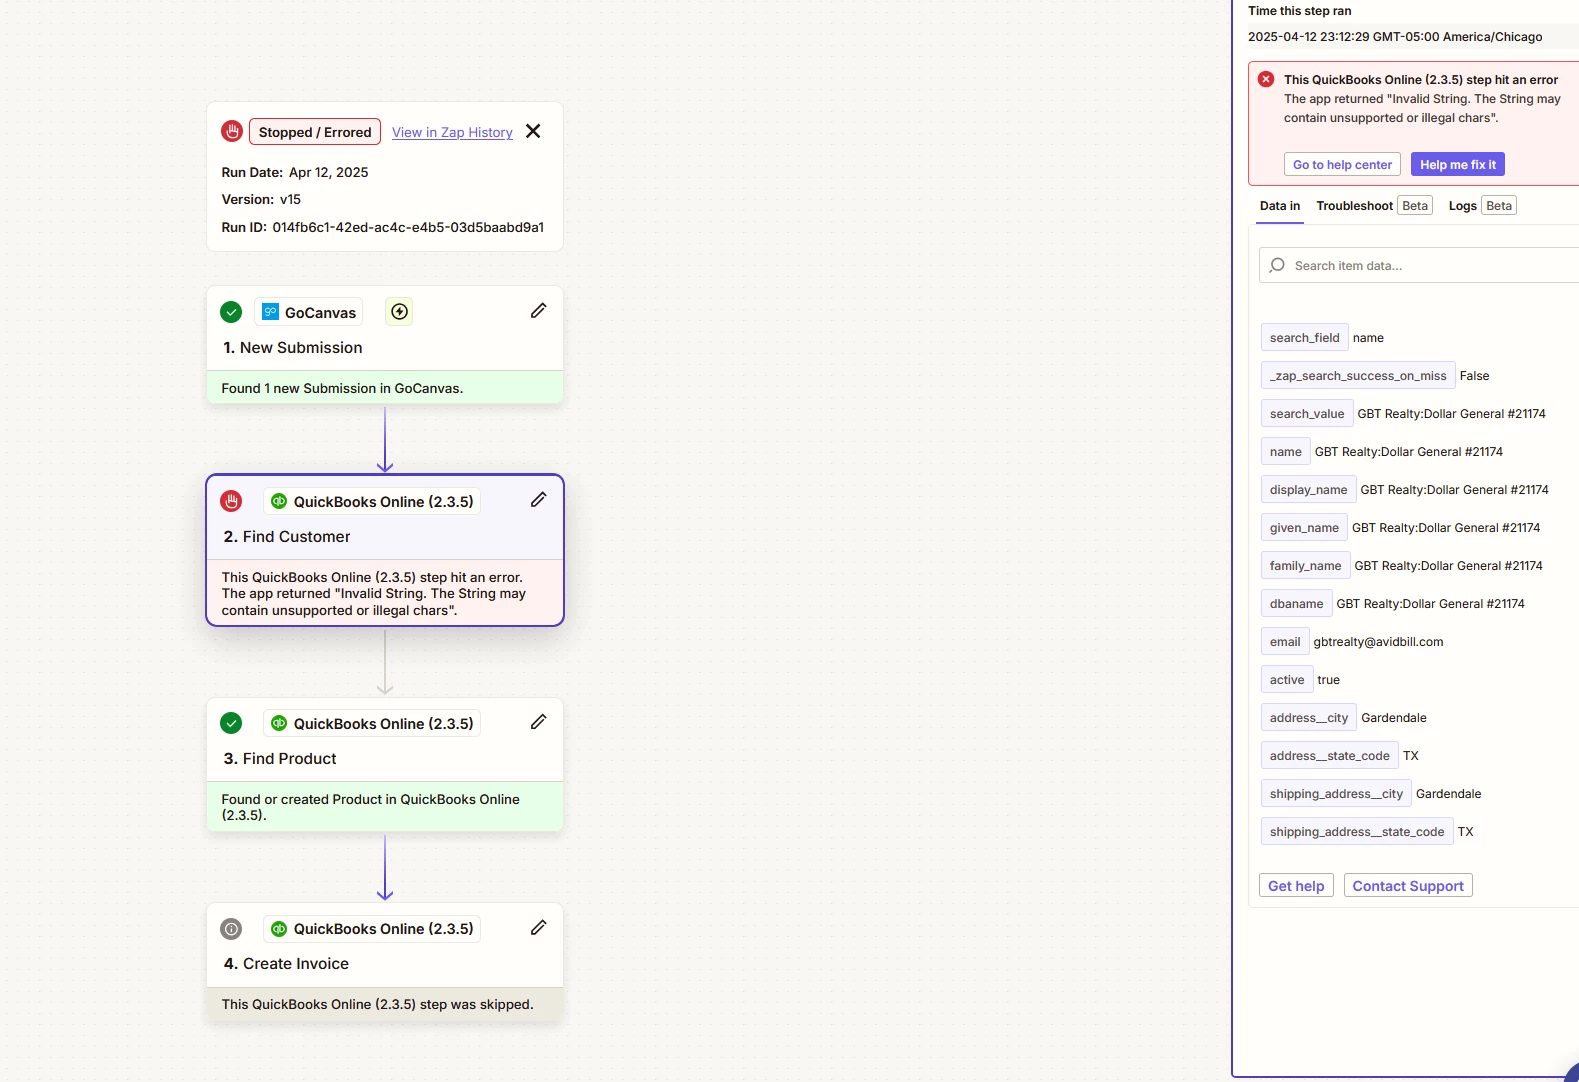Click the dbaname data key

pos(1296,604)
